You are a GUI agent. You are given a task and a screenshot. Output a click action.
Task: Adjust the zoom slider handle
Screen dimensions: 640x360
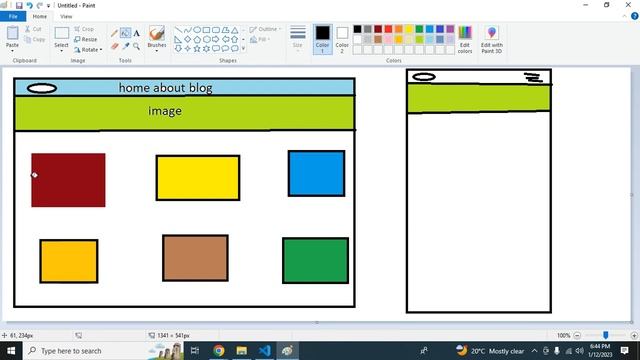(x=606, y=335)
